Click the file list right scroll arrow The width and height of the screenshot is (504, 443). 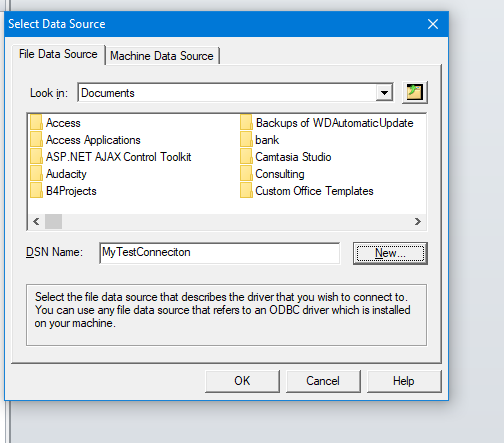(418, 222)
